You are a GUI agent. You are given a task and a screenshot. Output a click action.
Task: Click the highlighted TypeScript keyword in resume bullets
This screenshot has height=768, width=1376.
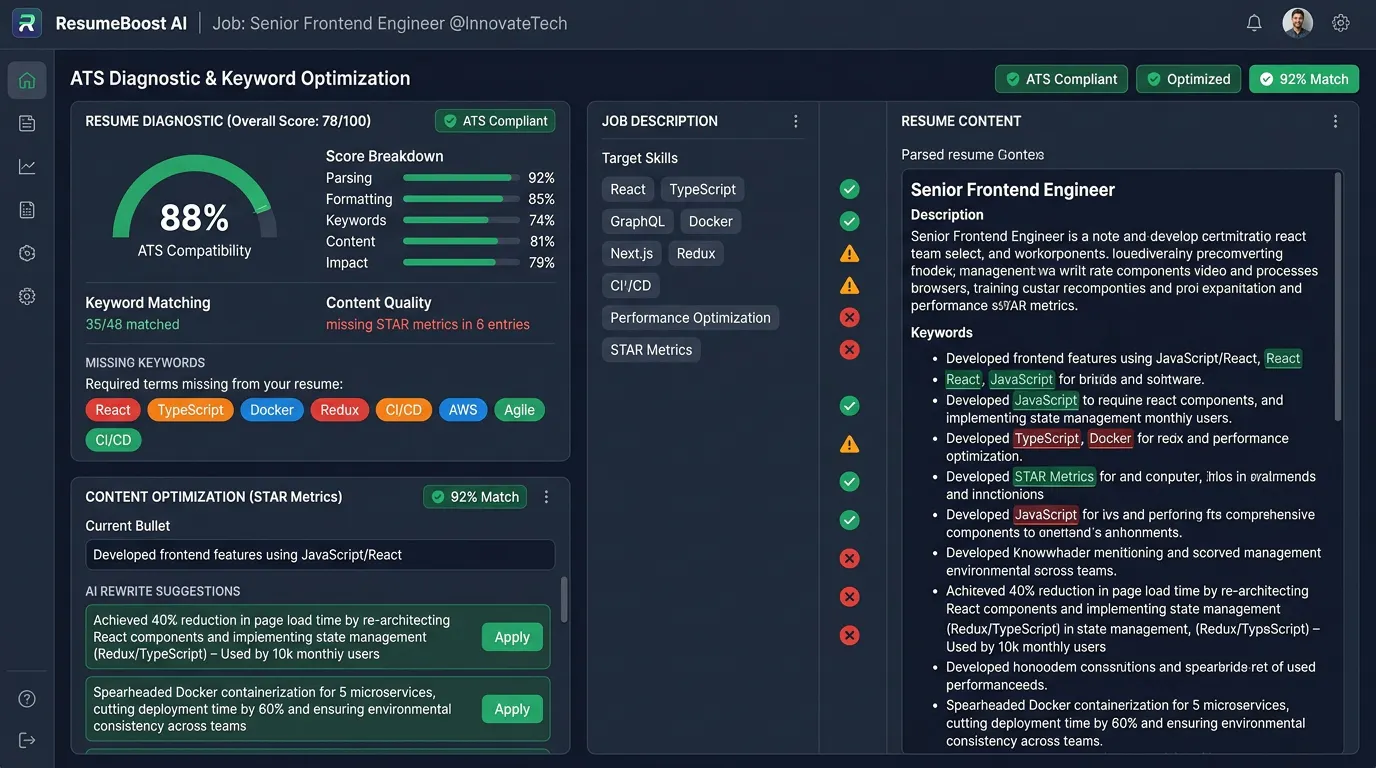click(1047, 438)
